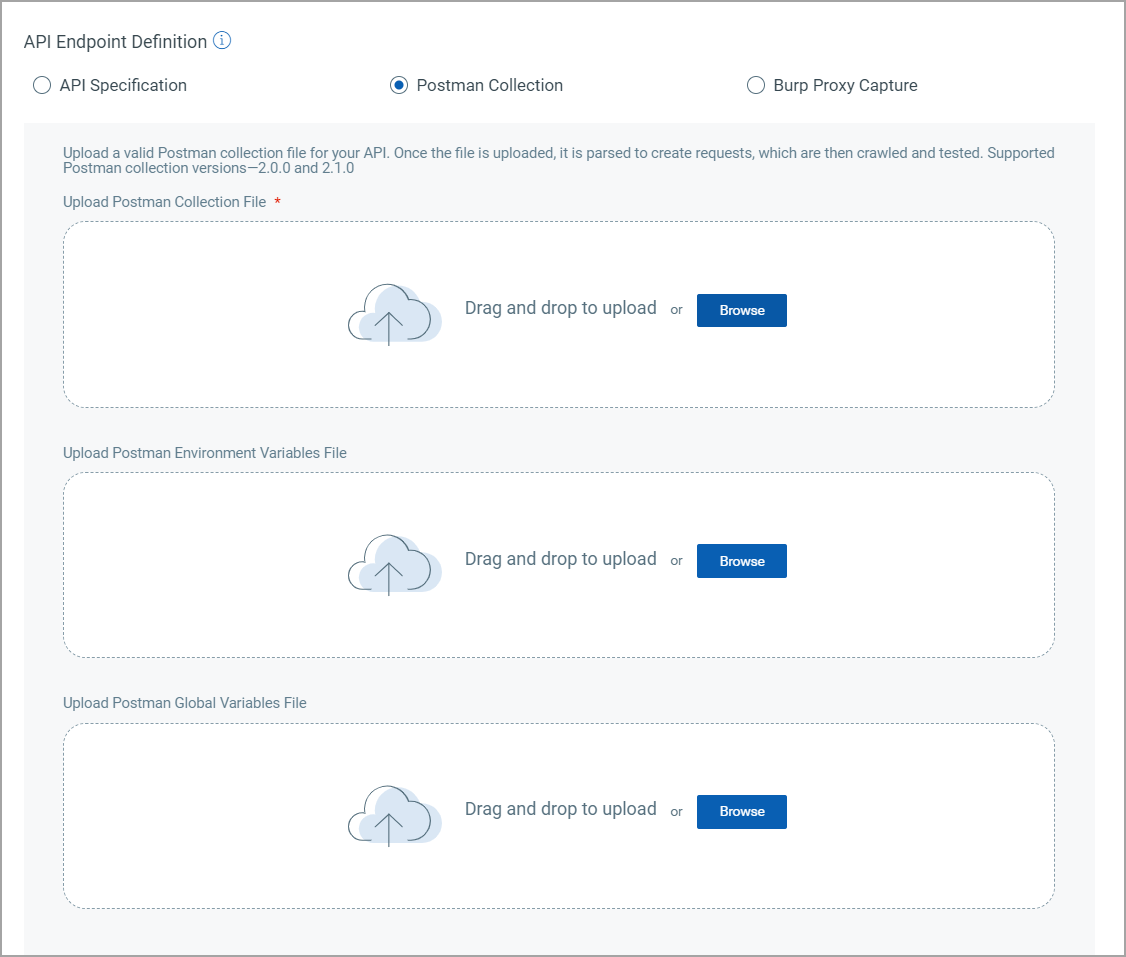Choose the Burp Proxy Capture radio option
Viewport: 1126px width, 957px height.
[755, 85]
